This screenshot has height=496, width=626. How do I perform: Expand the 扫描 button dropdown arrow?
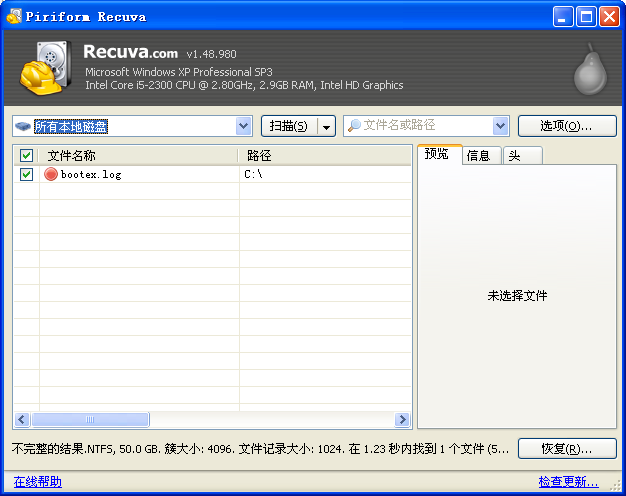tap(327, 127)
